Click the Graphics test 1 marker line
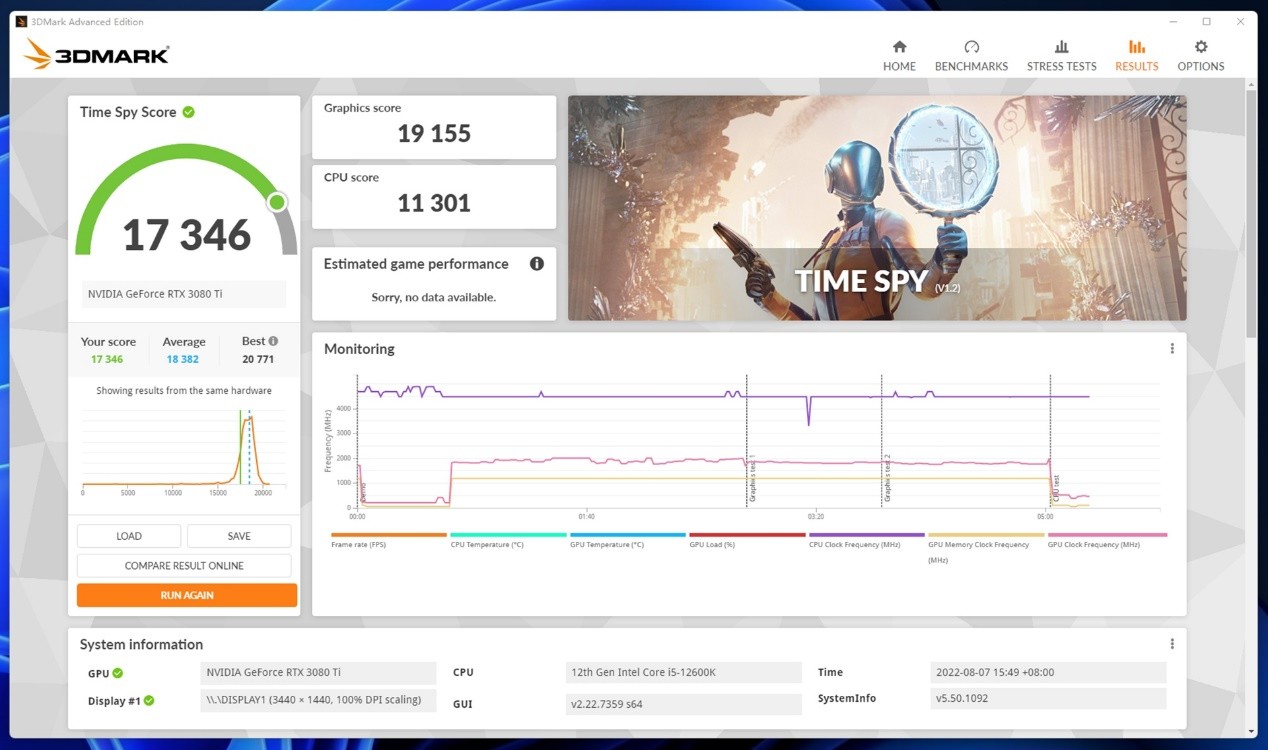Viewport: 1268px width, 750px height. coord(746,441)
